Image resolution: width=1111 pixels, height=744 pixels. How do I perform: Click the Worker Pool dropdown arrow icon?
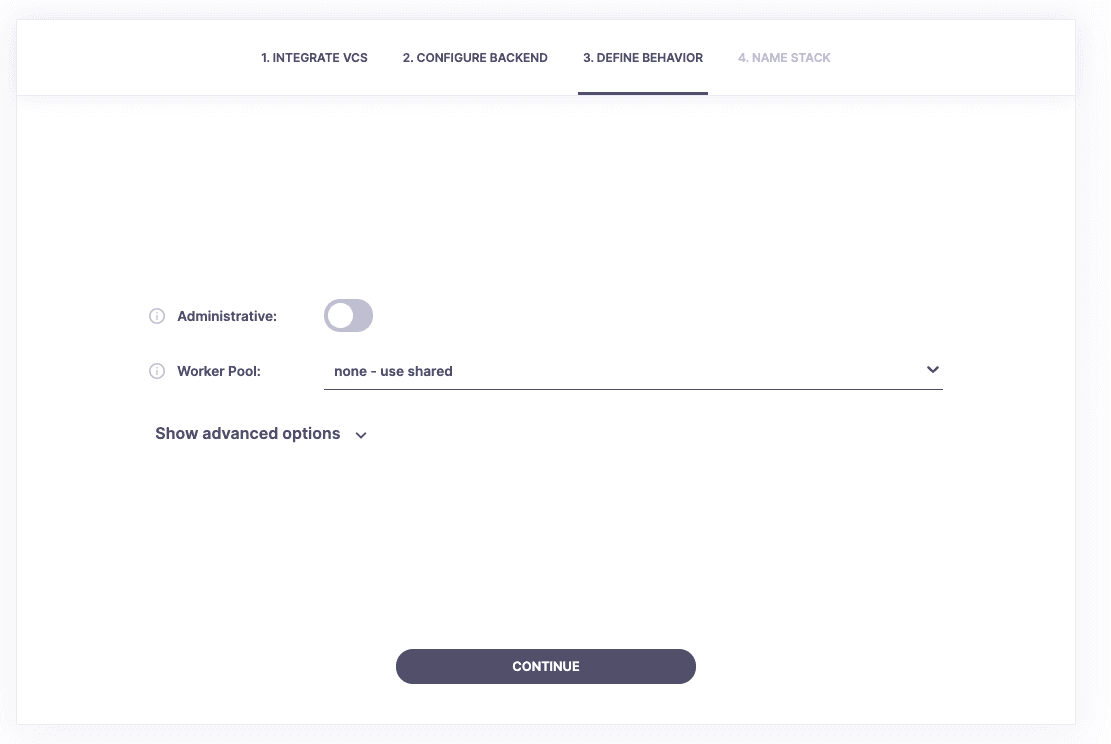pos(932,369)
